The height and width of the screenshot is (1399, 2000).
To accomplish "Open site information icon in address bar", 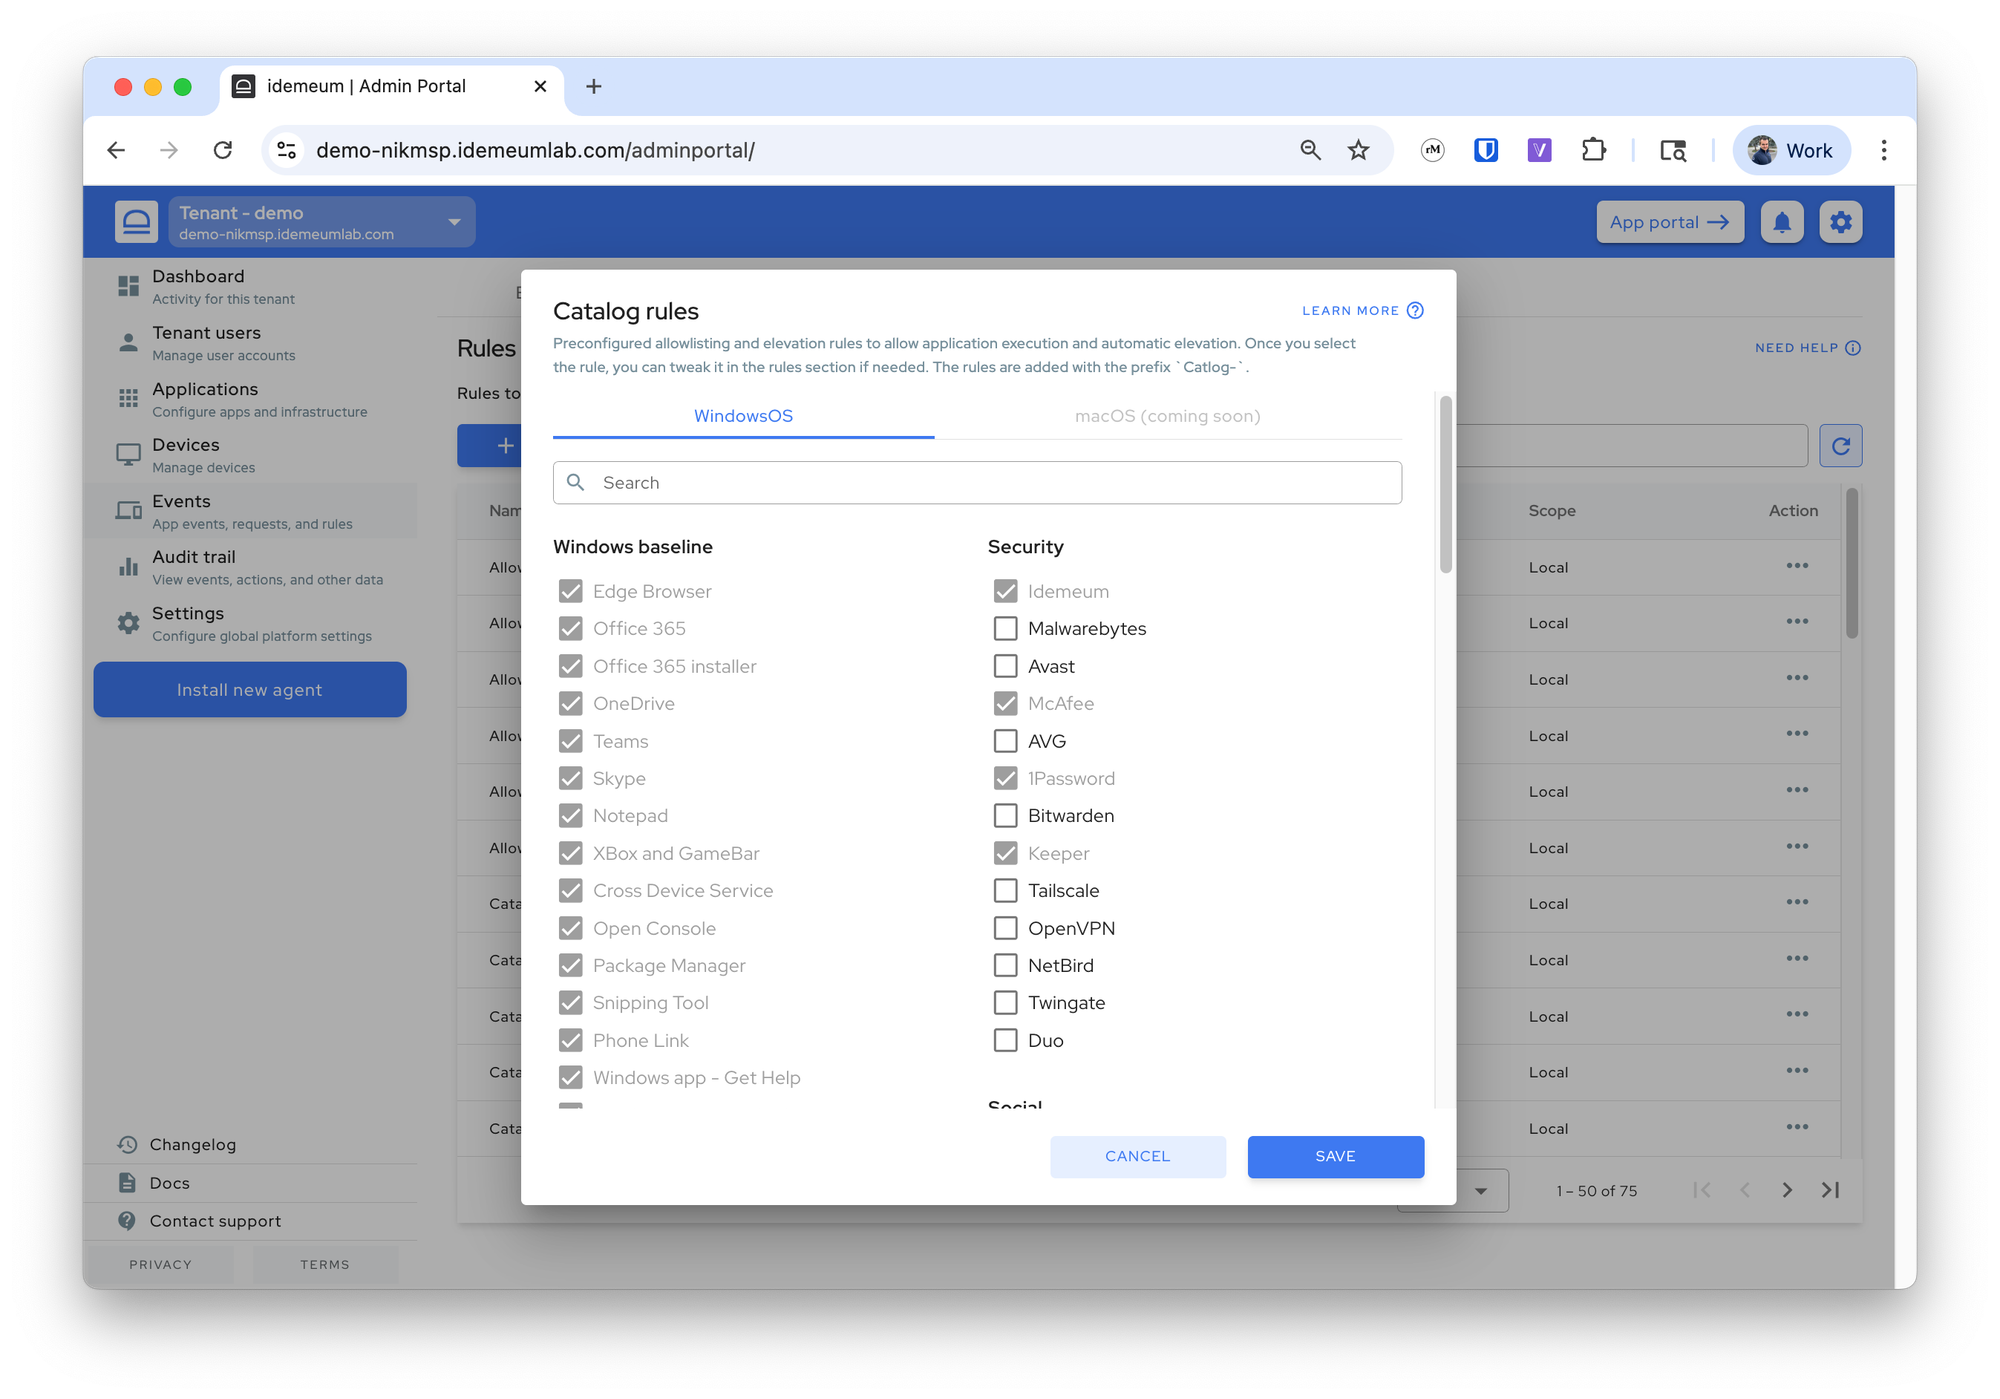I will pos(287,150).
